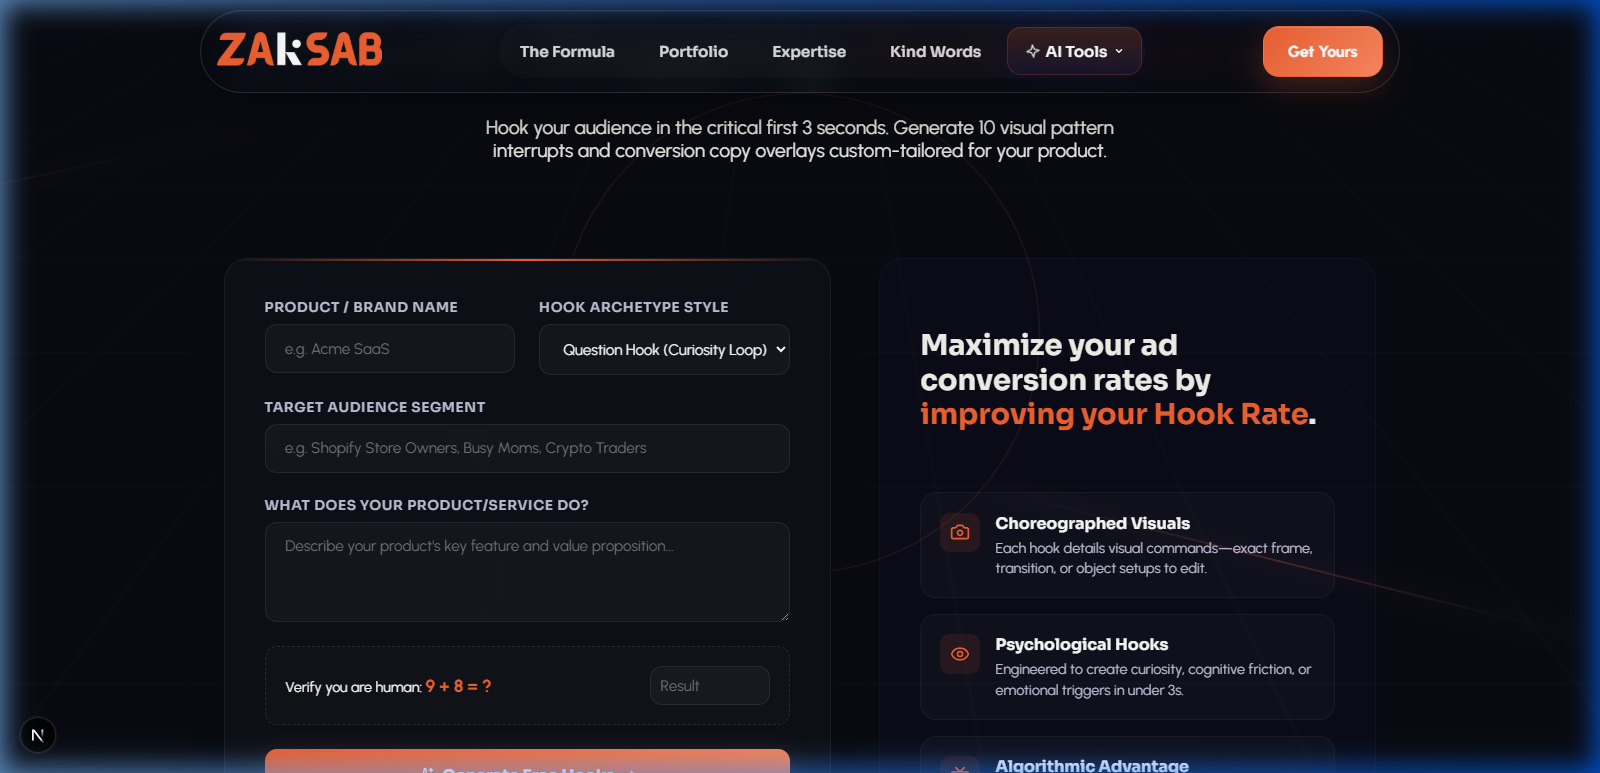Click the Algorithmic Advantage heading

[1092, 765]
